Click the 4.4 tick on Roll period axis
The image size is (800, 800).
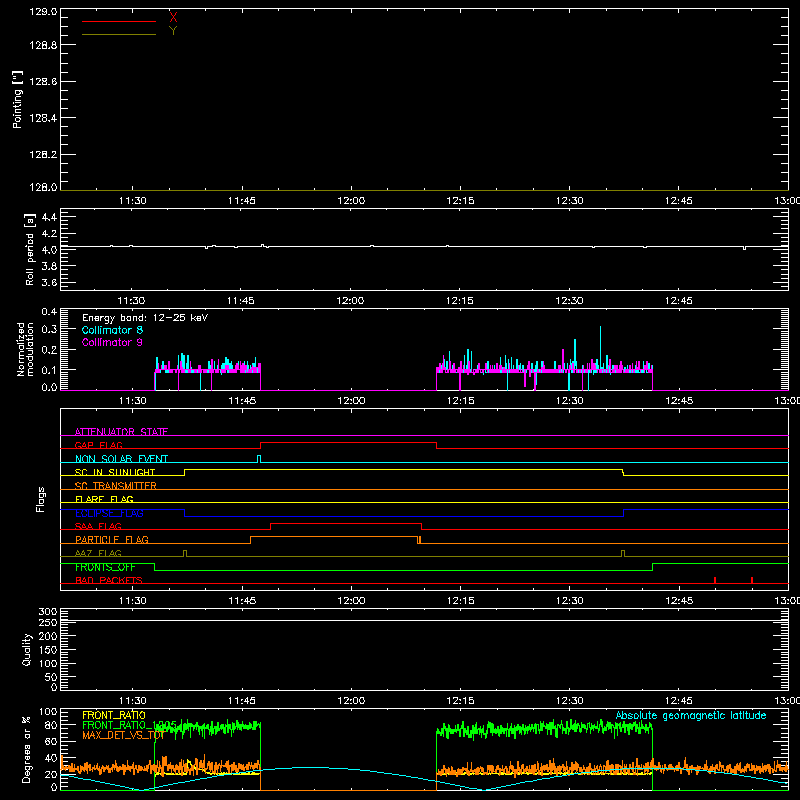(x=49, y=217)
